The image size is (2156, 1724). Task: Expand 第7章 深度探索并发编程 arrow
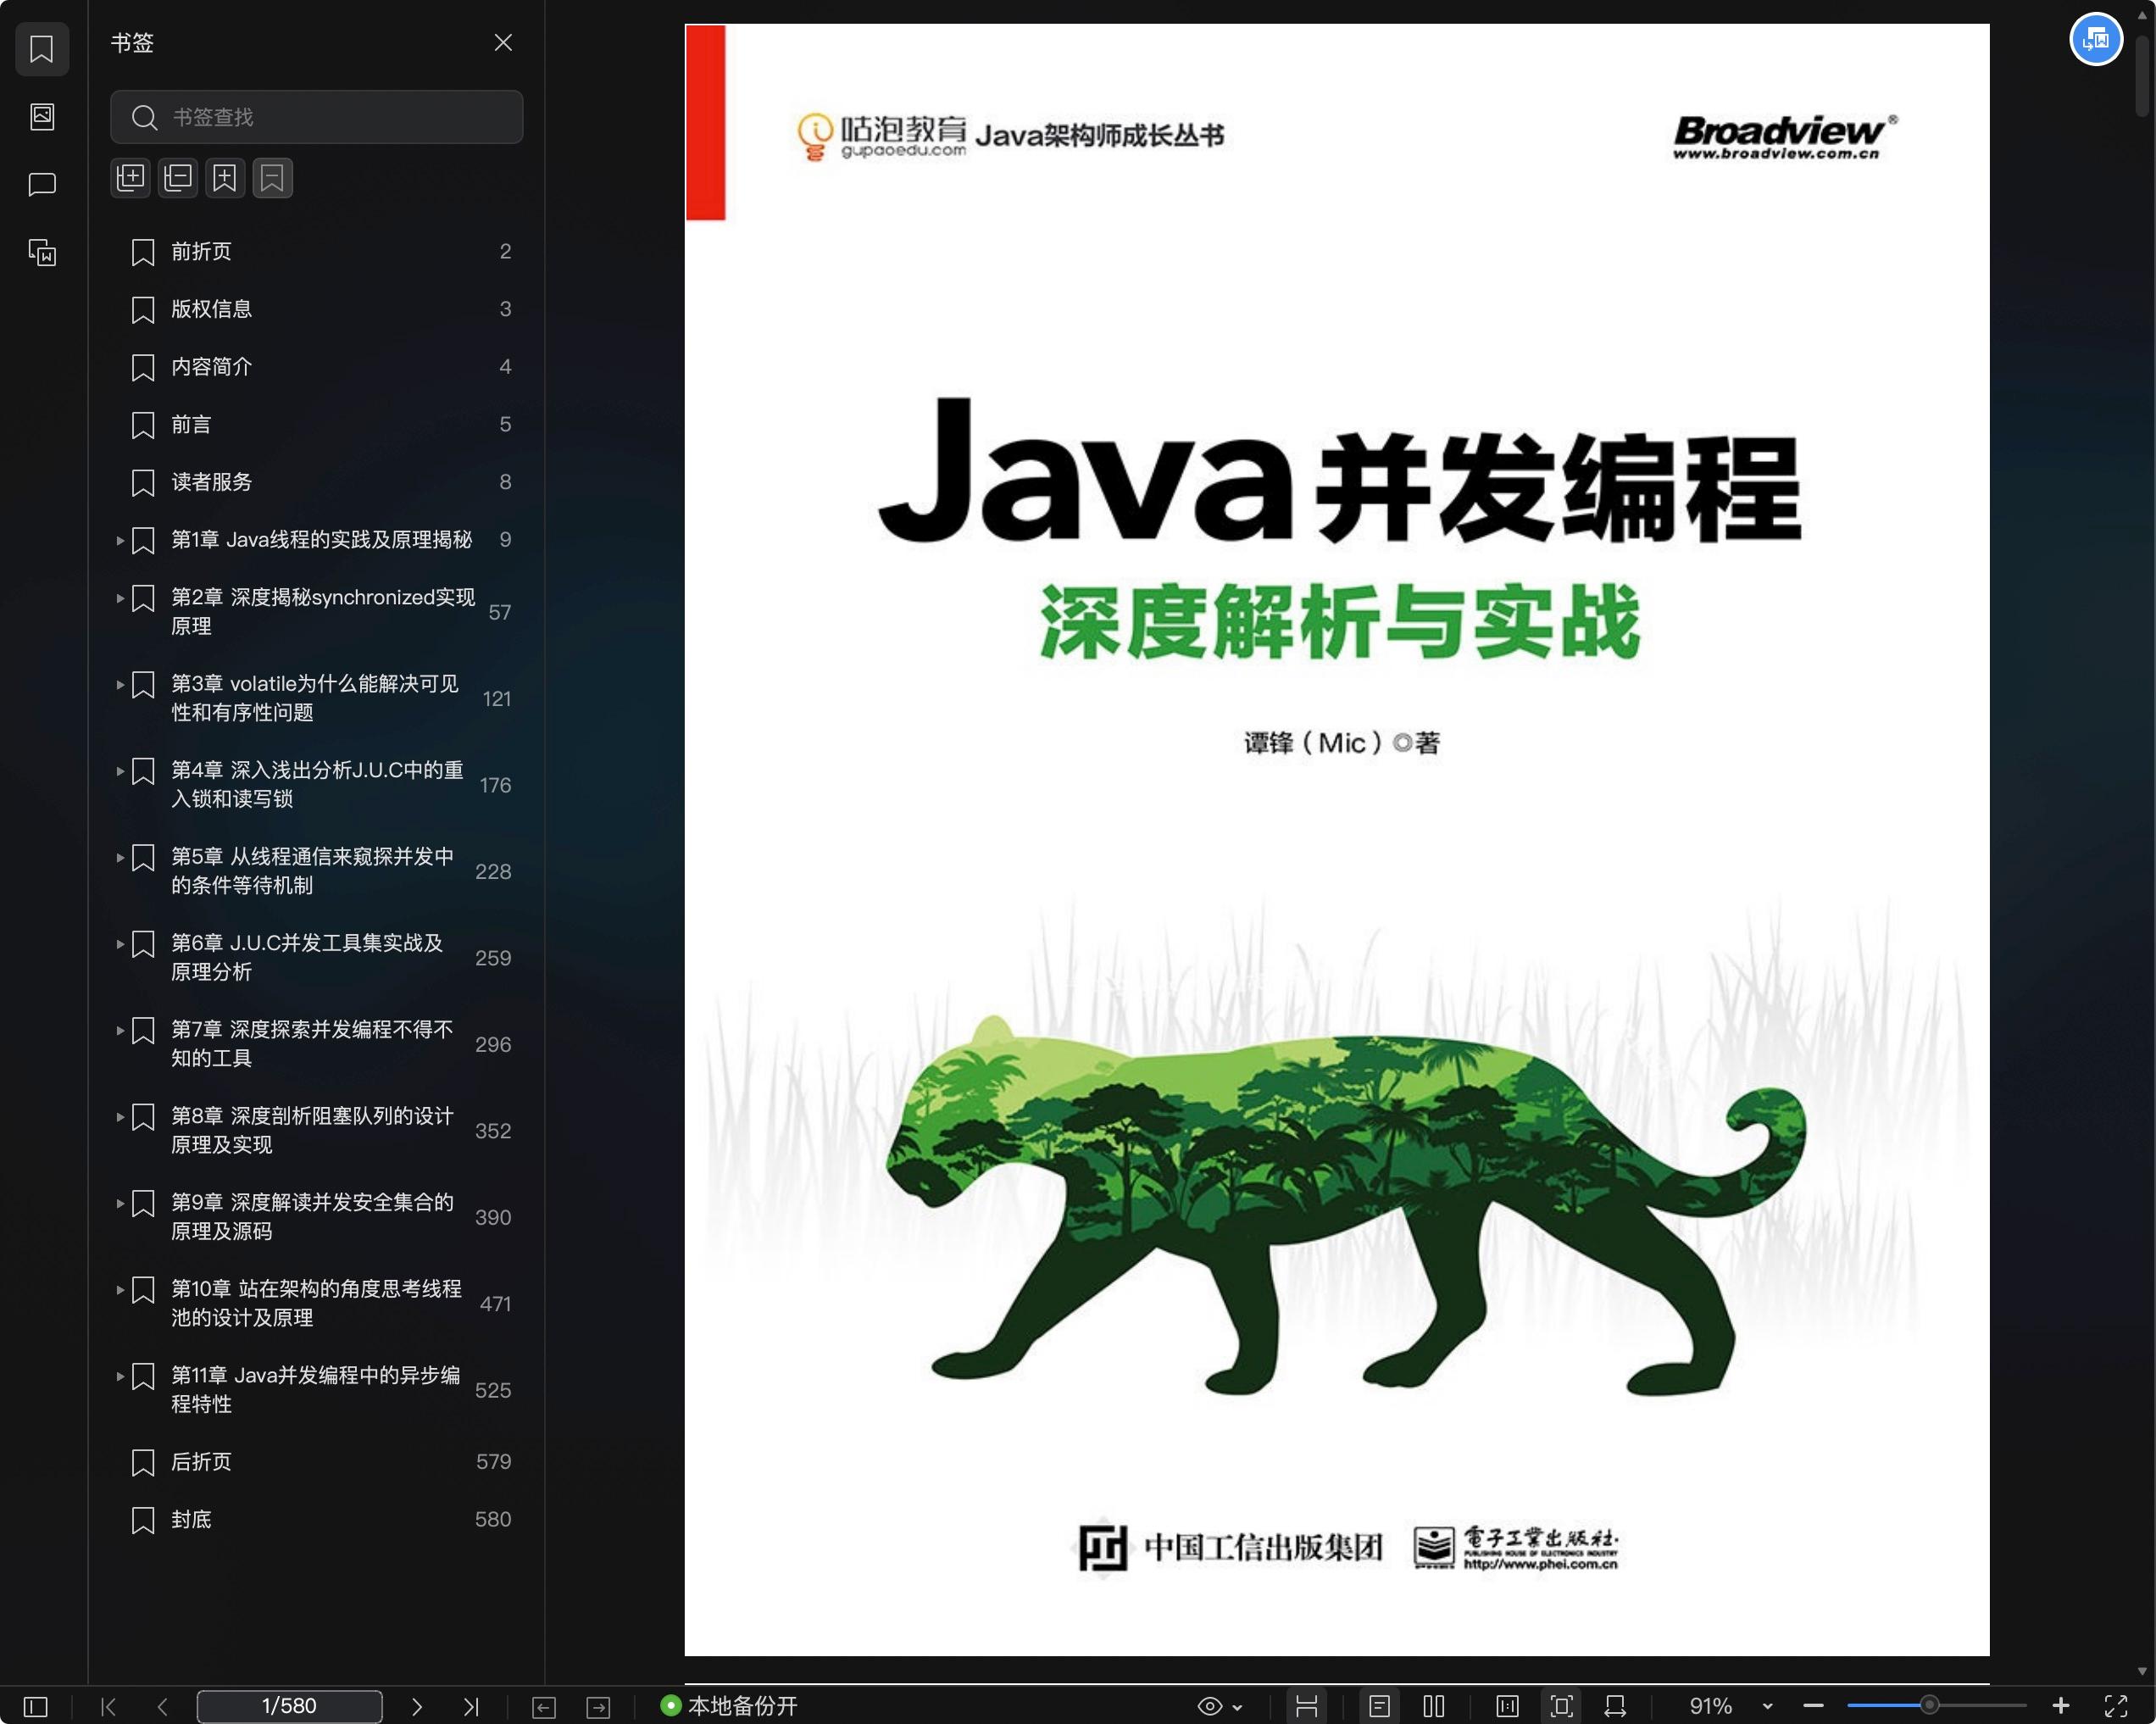coord(120,1030)
